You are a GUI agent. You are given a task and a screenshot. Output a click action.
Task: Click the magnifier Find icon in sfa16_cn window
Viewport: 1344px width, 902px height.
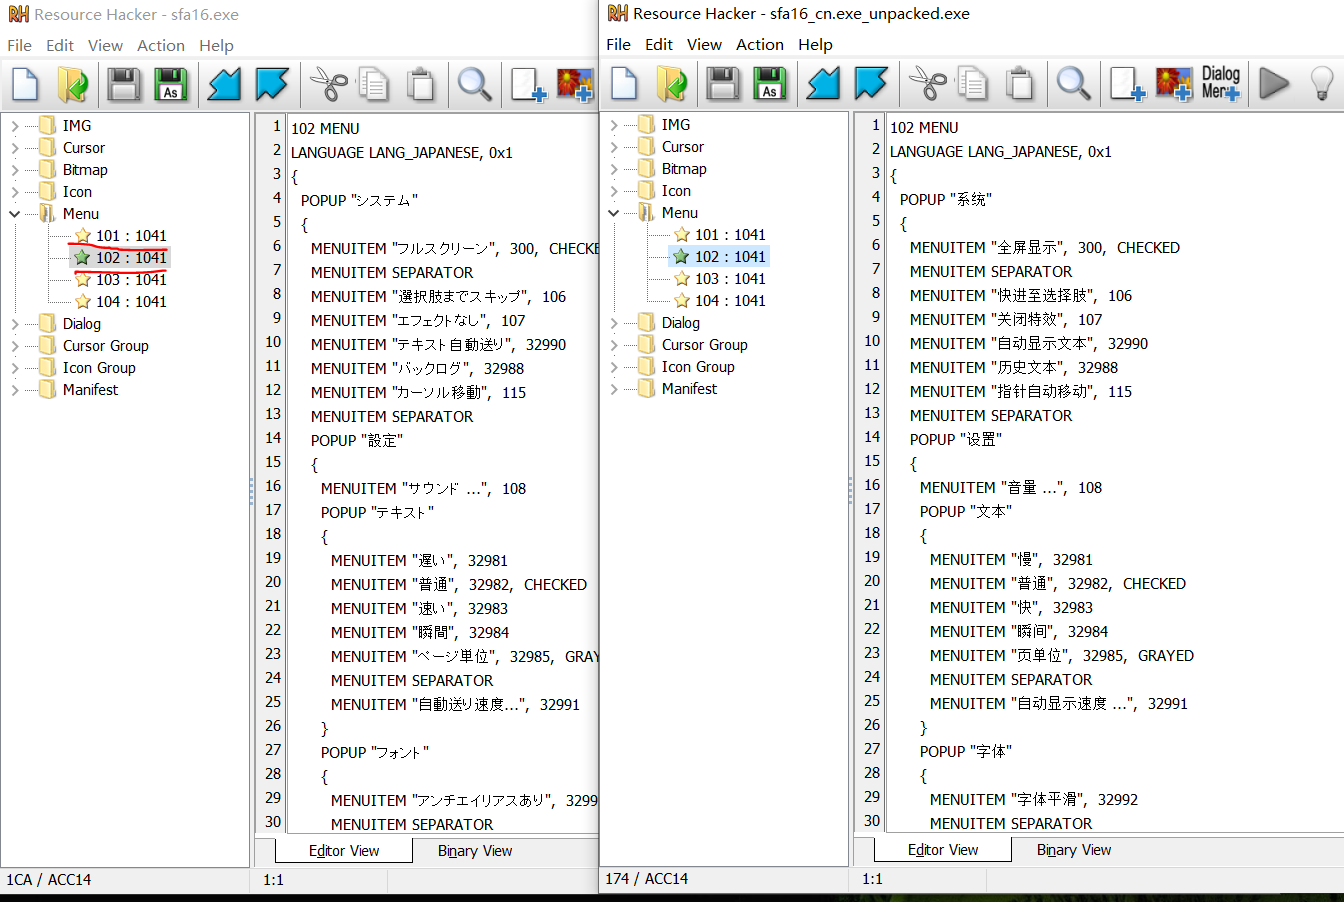(x=1073, y=83)
